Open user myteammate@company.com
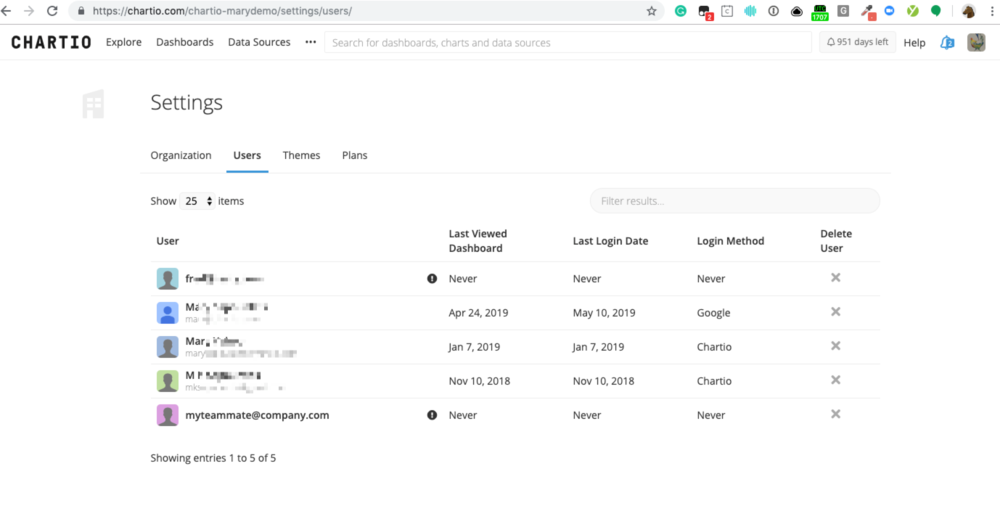 [257, 415]
